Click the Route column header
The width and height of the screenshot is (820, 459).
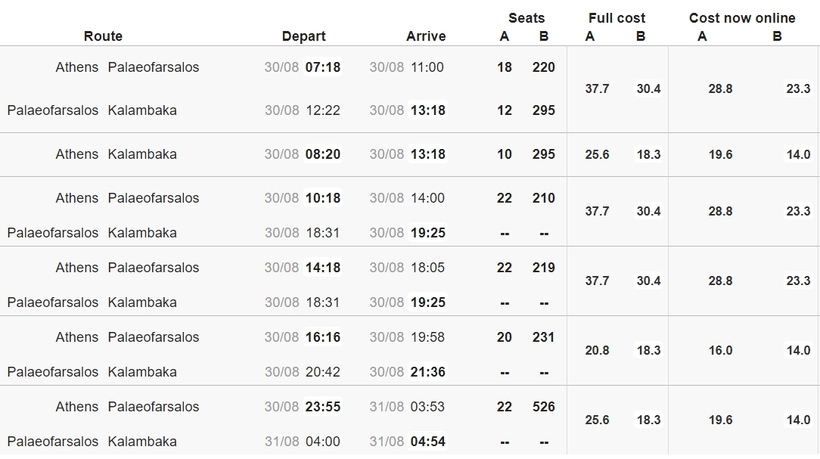tap(103, 36)
